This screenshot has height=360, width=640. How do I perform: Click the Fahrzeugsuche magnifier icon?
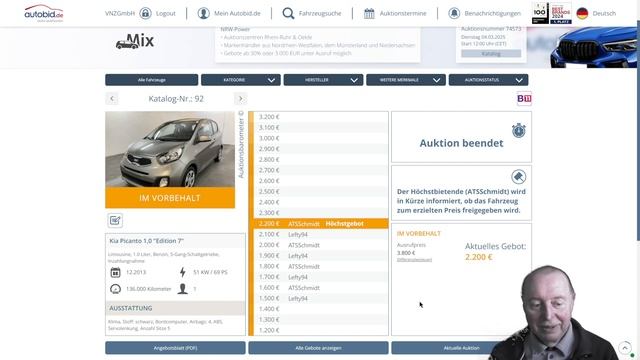[288, 13]
